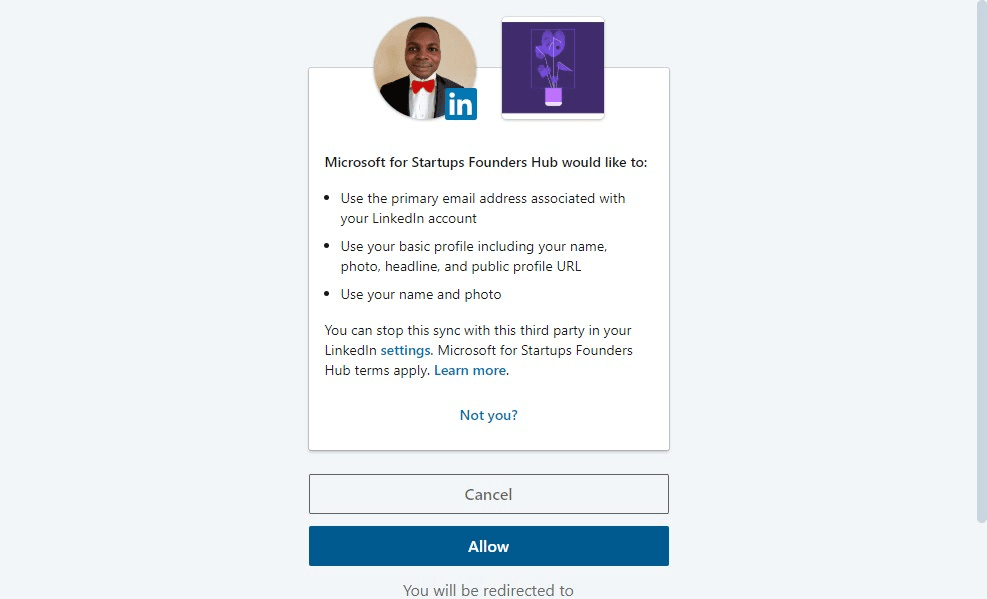This screenshot has height=599, width=987.
Task: Open the LinkedIn settings link
Action: click(405, 350)
